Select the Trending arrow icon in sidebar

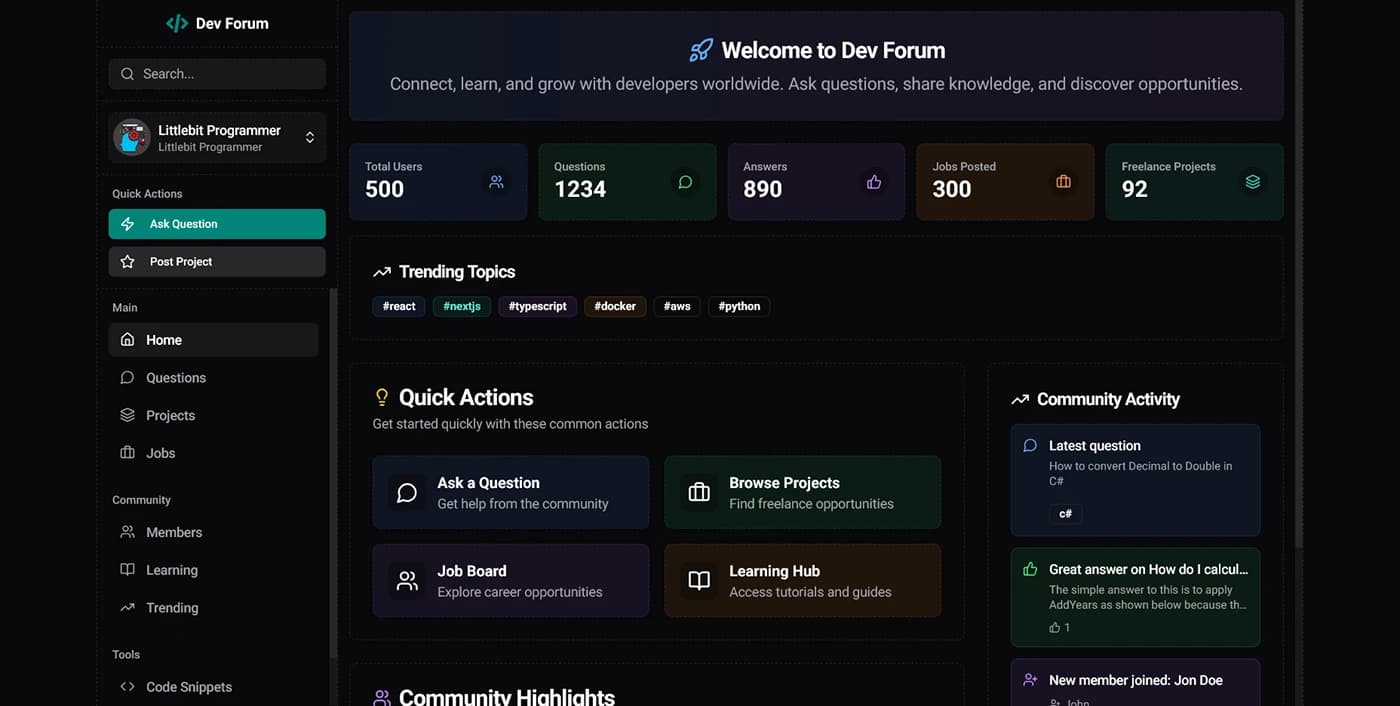click(x=127, y=607)
